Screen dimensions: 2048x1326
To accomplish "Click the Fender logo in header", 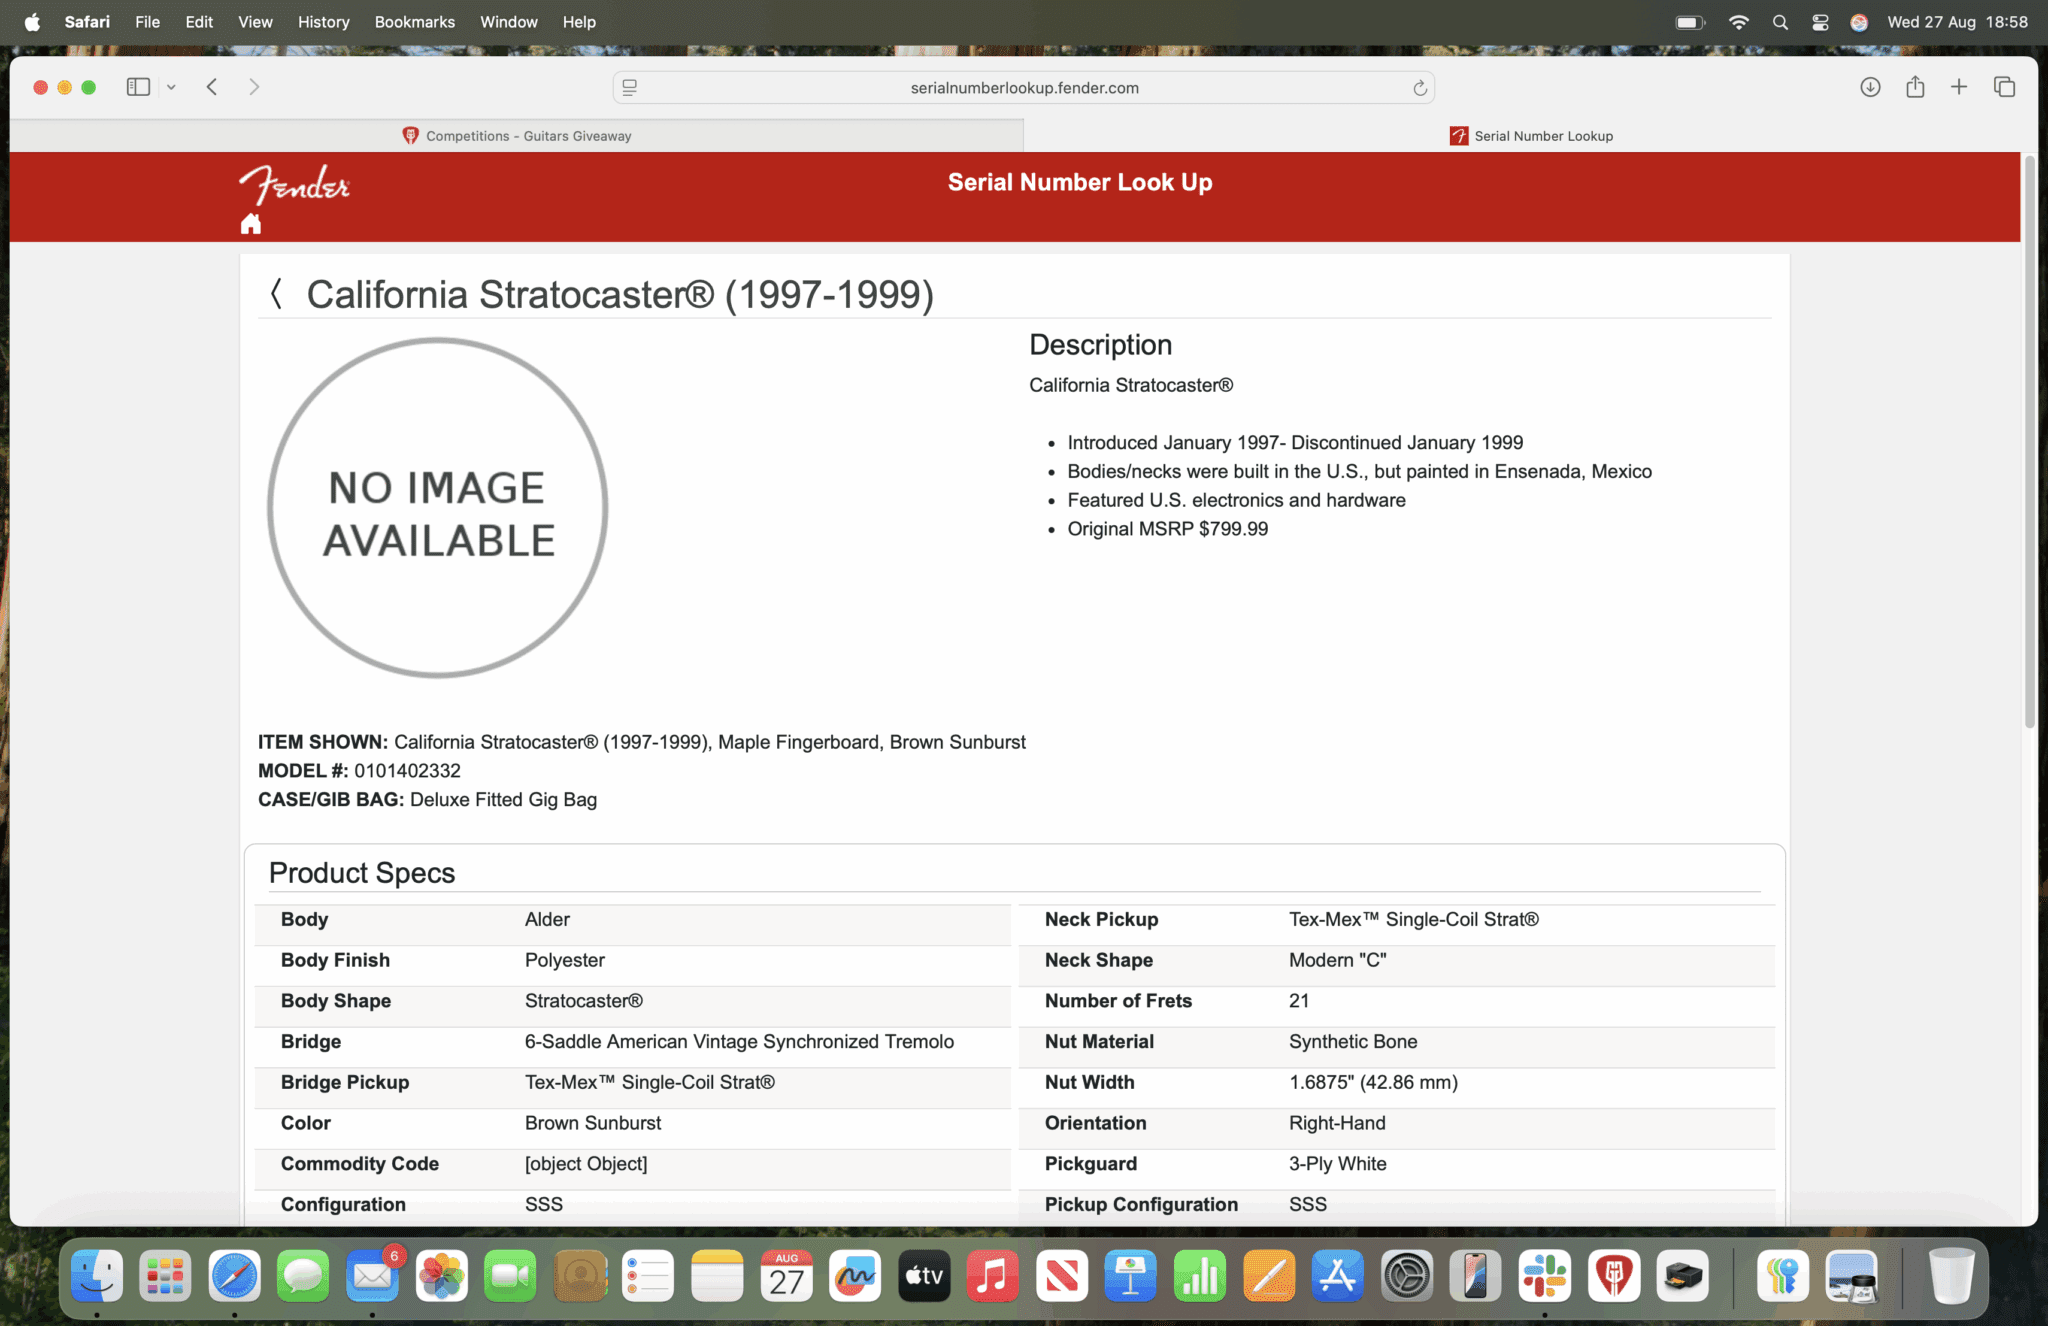I will 294,185.
